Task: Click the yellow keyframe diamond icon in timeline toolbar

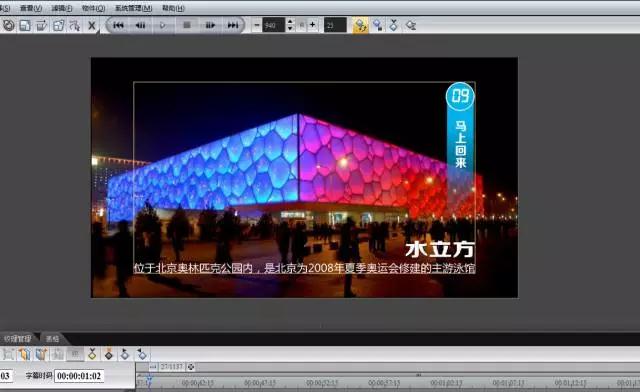Action: [x=92, y=354]
